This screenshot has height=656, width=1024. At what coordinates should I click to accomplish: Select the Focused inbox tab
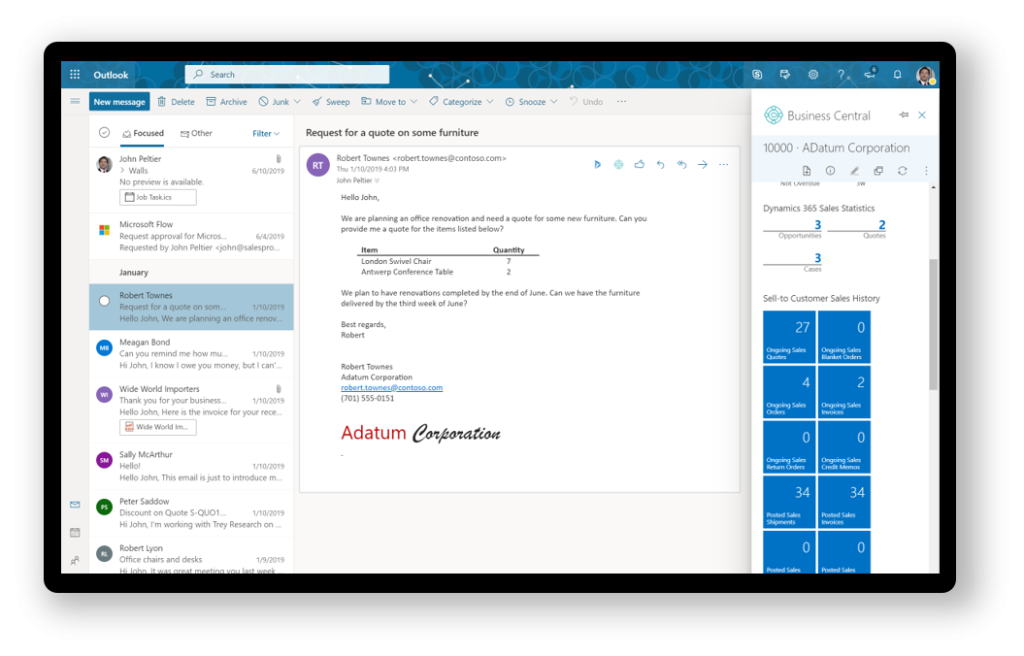[143, 133]
